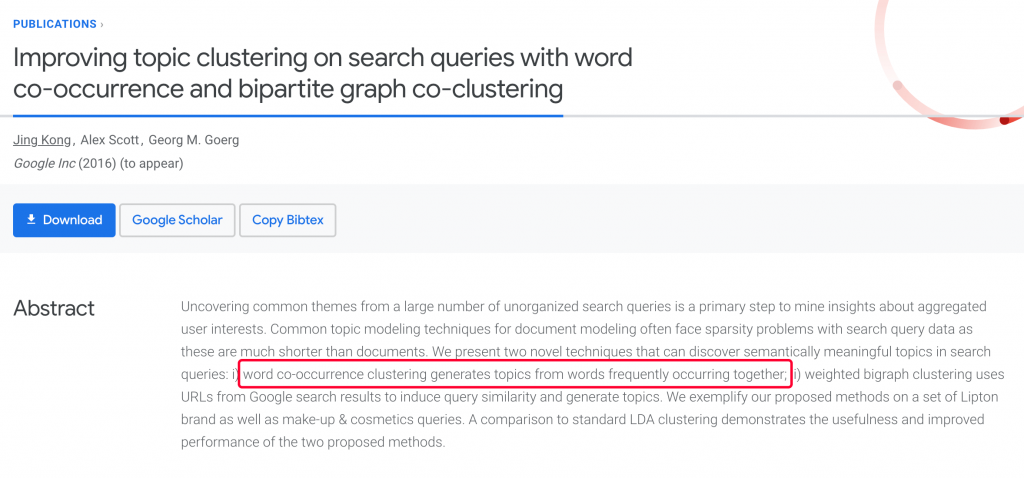Click the download arrow icon

[31, 220]
